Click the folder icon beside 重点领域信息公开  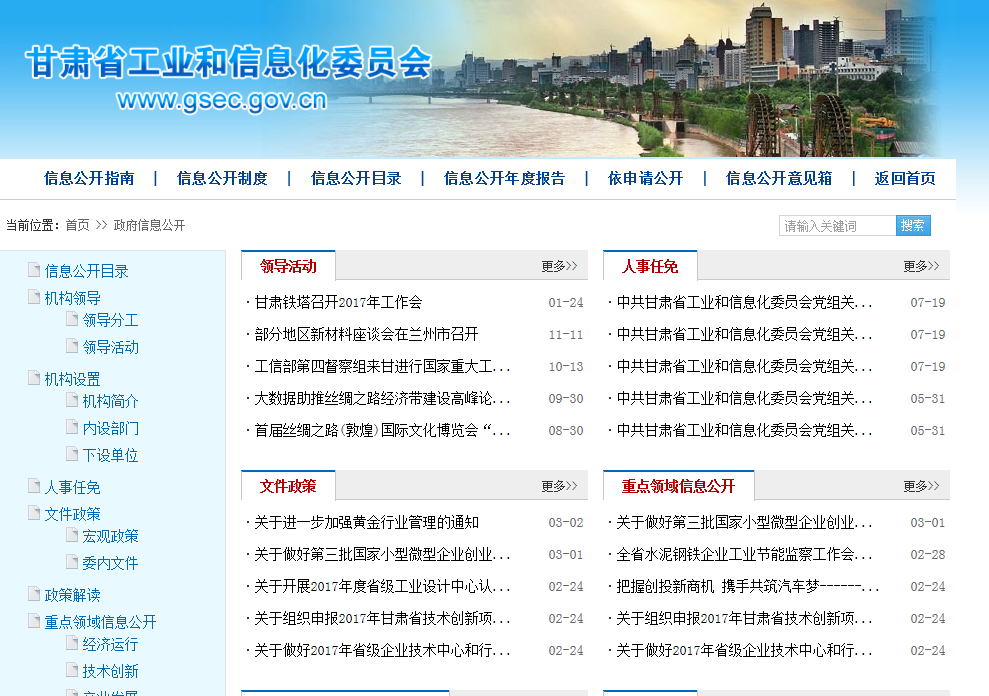(32, 620)
